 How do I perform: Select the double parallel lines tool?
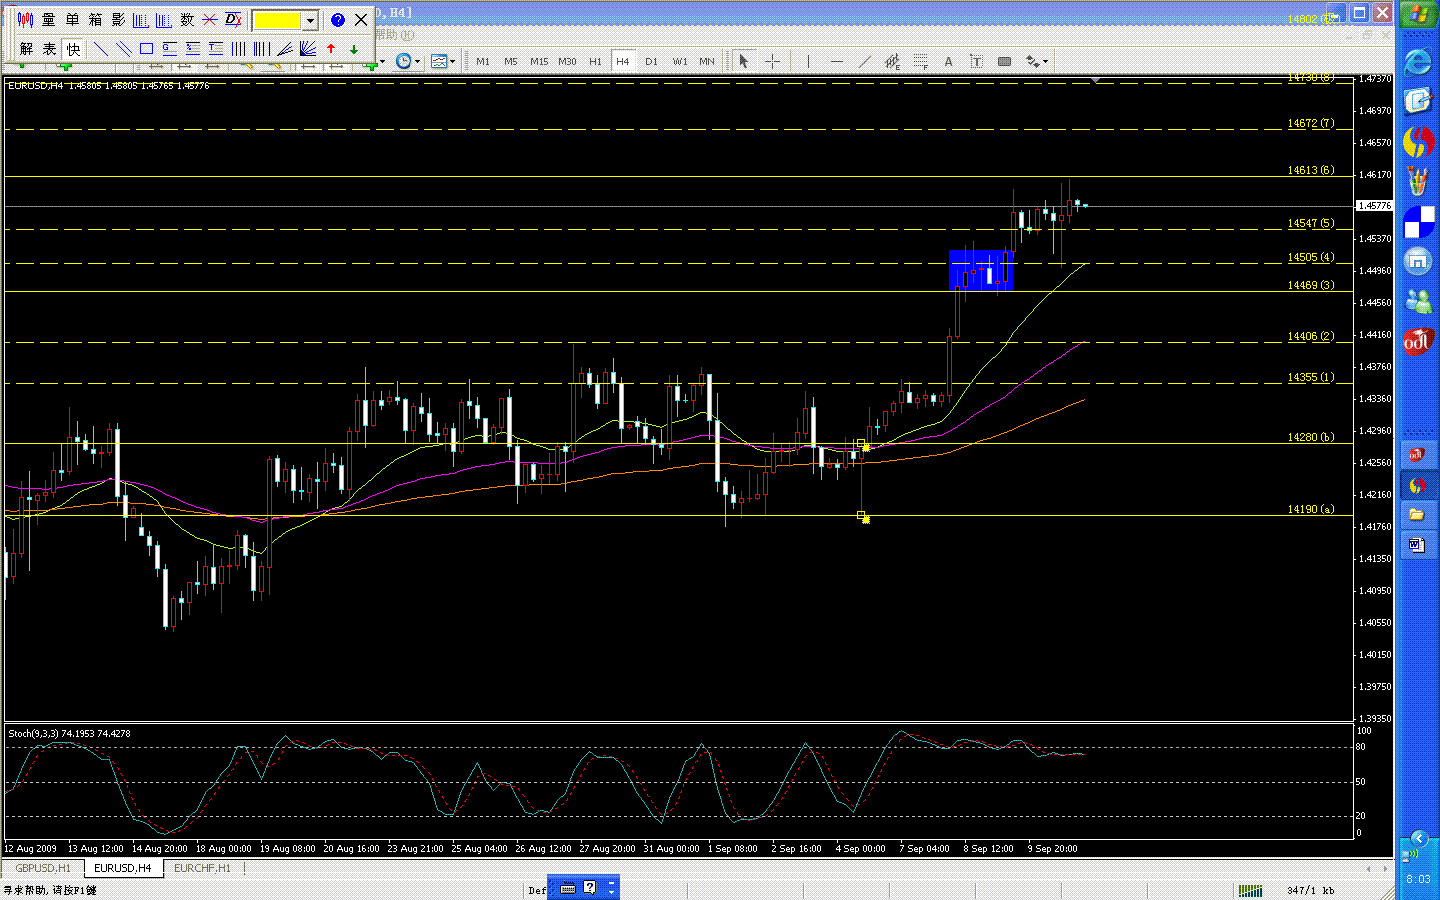click(x=123, y=48)
